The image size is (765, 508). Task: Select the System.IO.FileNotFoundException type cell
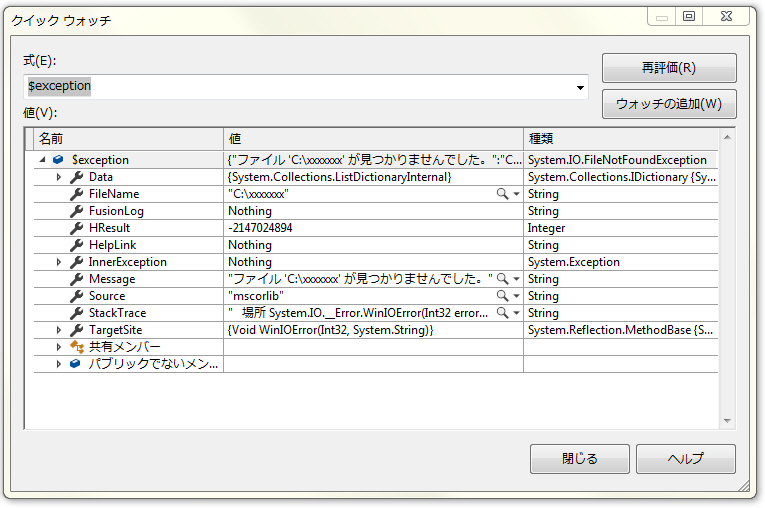point(621,160)
